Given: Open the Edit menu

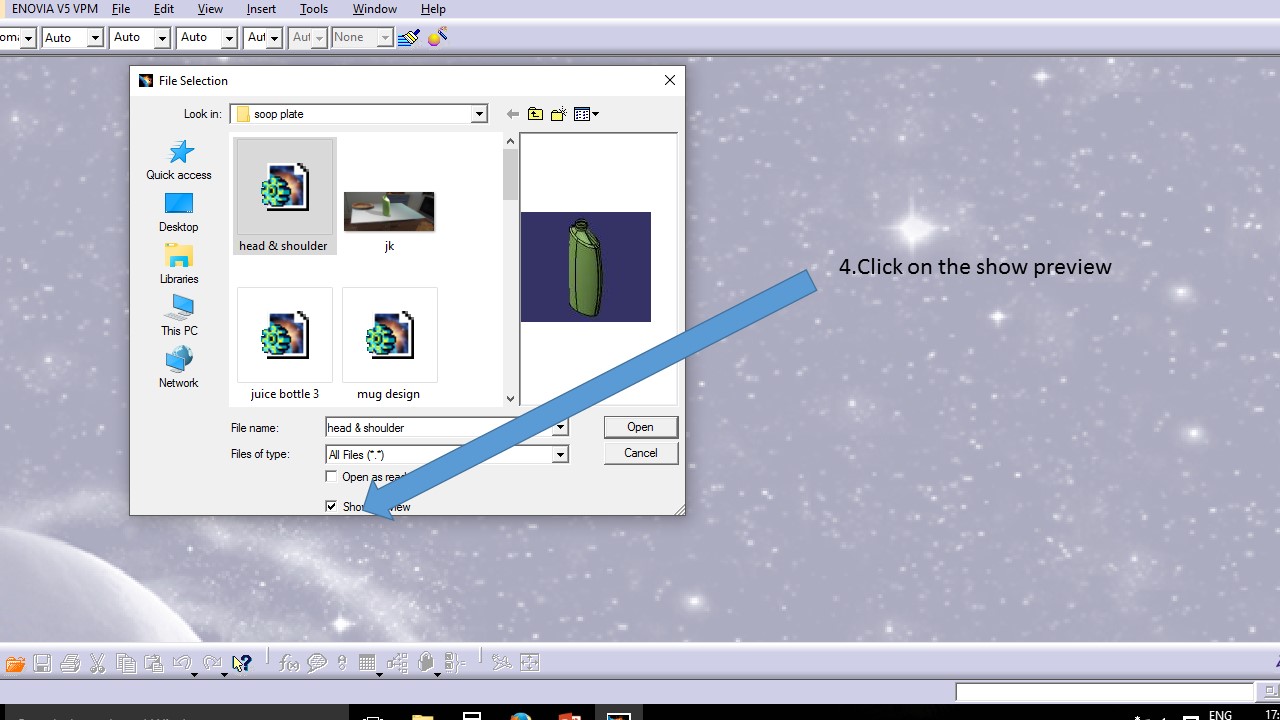Looking at the screenshot, I should 164,9.
